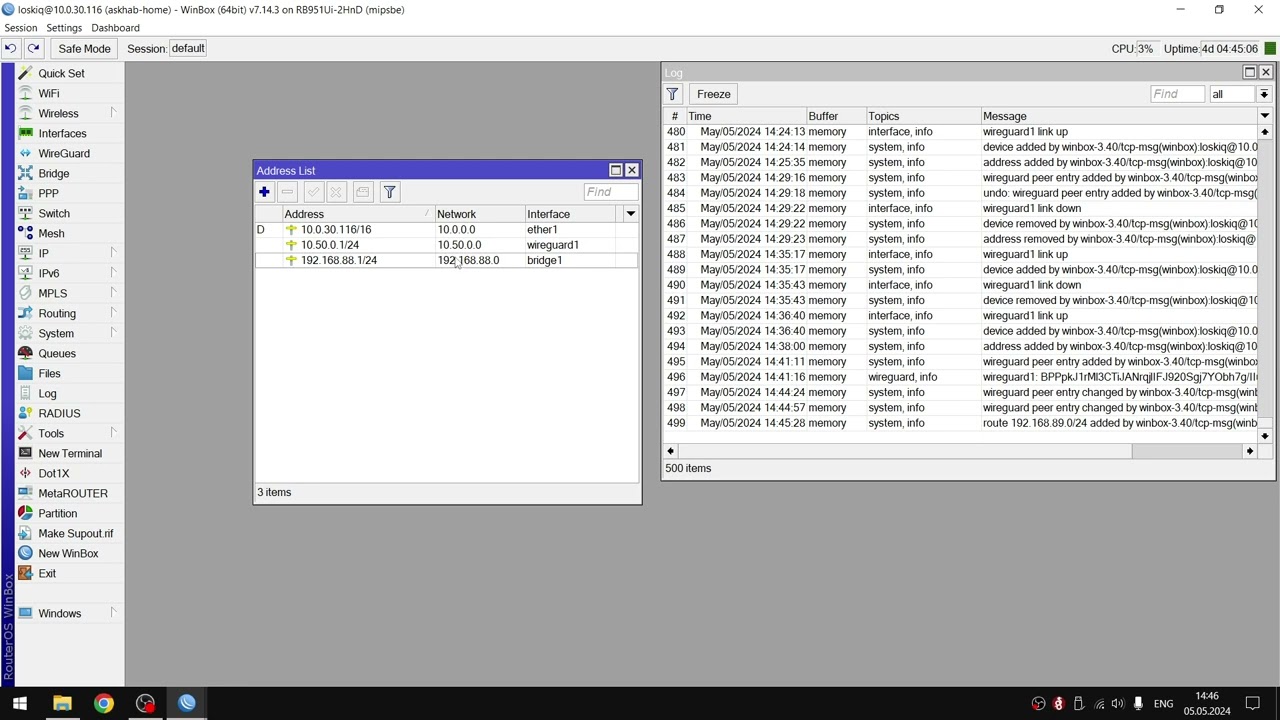This screenshot has height=720, width=1280.
Task: Open the Mesh section
Action: [51, 233]
